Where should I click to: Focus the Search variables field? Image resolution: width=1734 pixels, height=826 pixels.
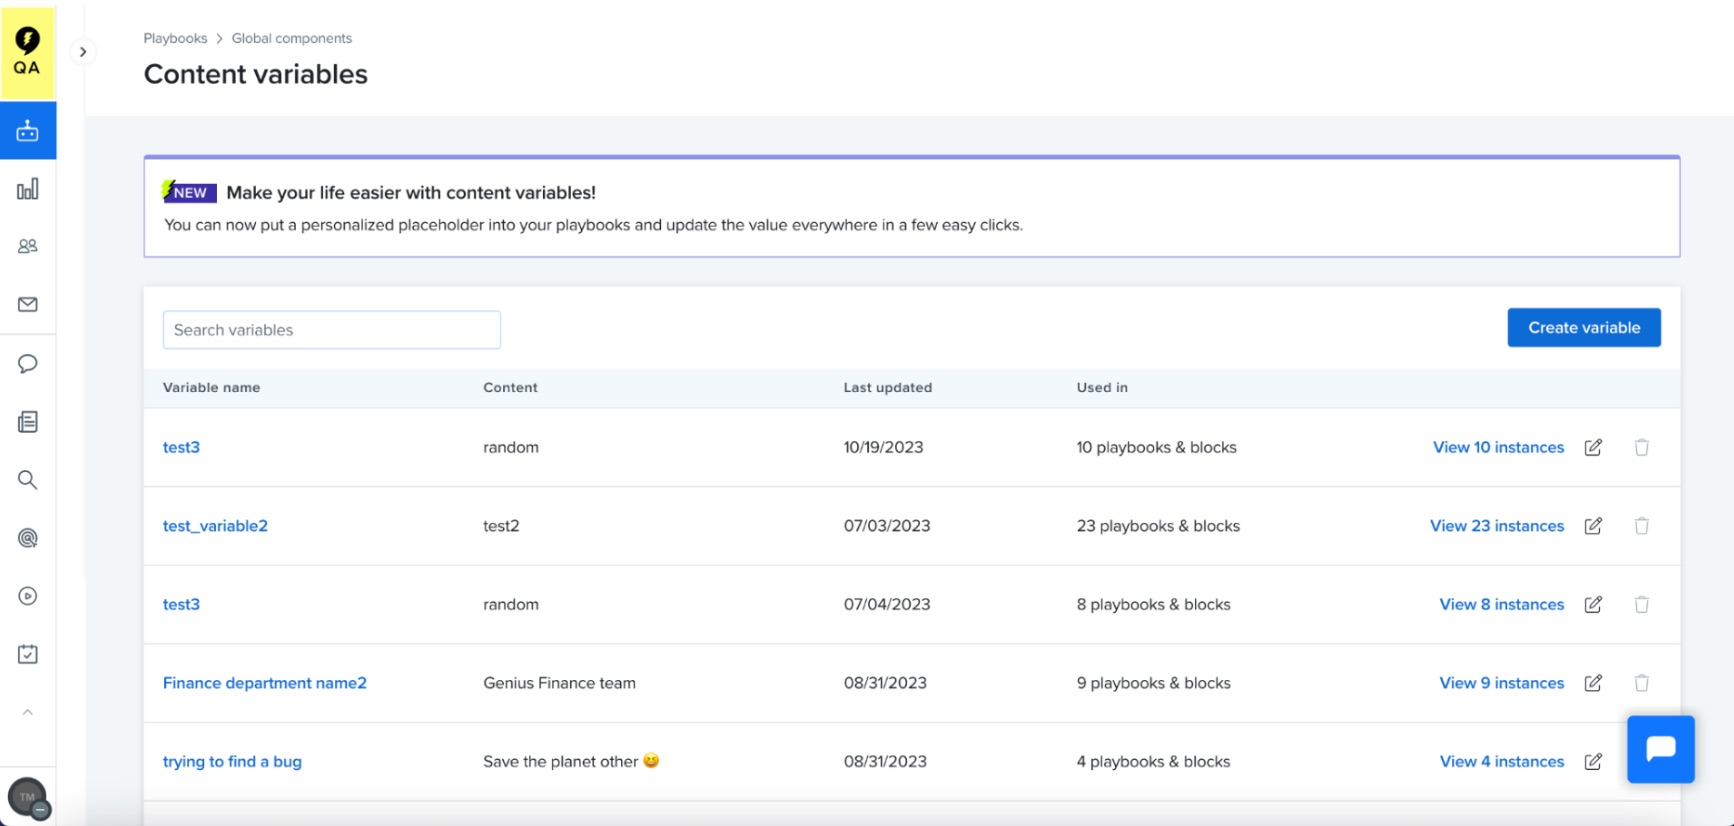[x=332, y=330]
